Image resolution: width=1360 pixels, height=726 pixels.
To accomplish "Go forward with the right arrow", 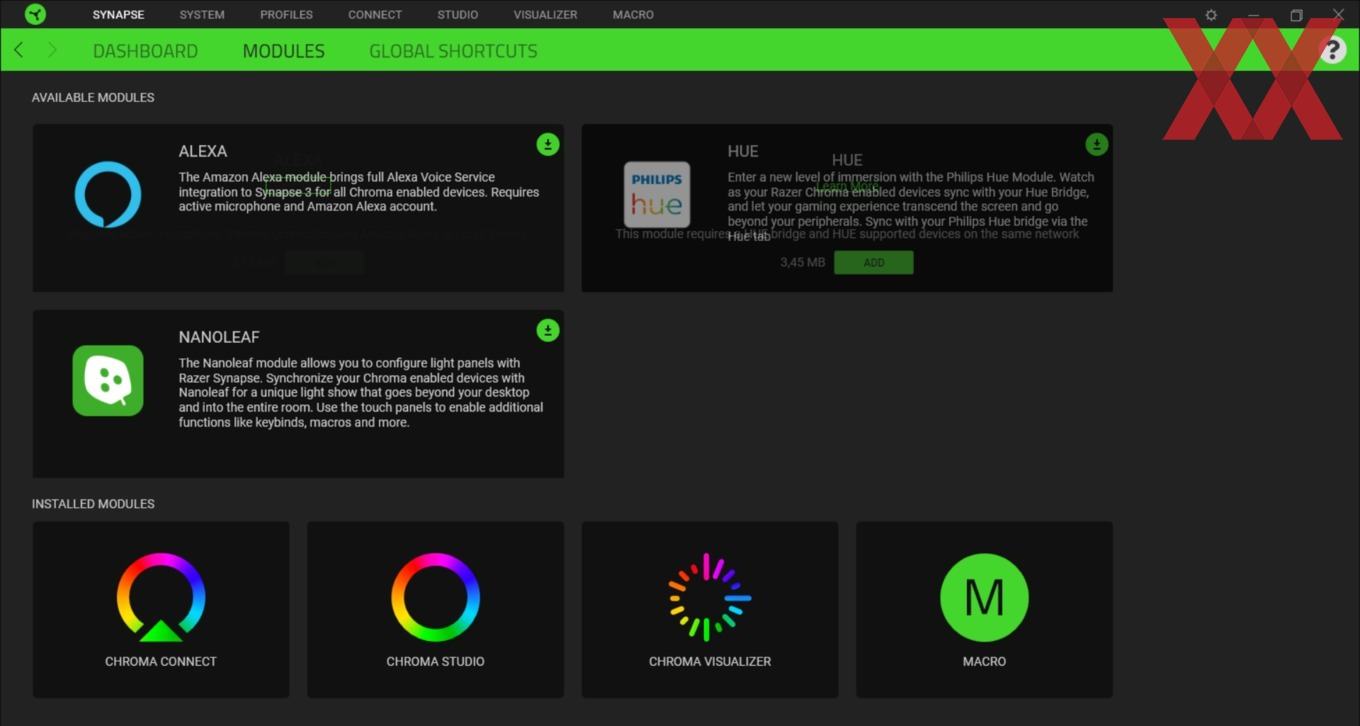I will tap(52, 50).
